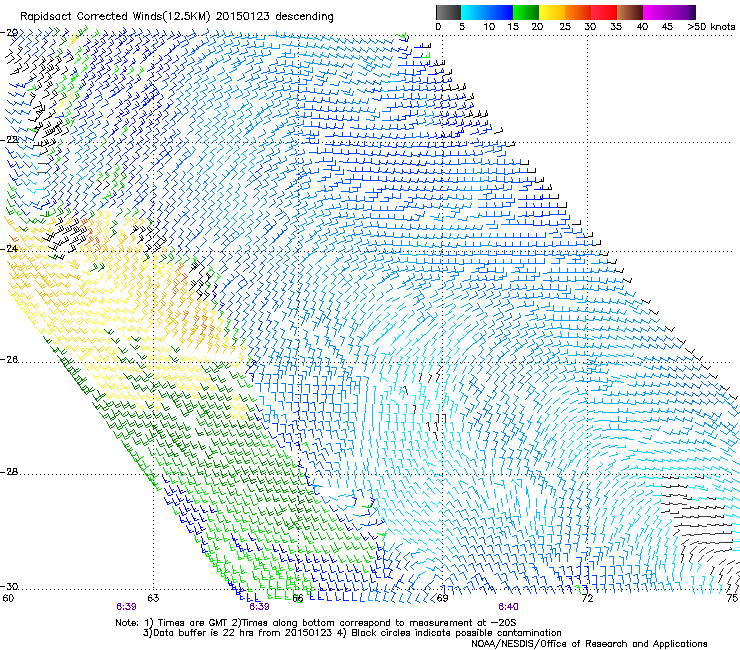Click the '60' longitude axis label

[8, 598]
